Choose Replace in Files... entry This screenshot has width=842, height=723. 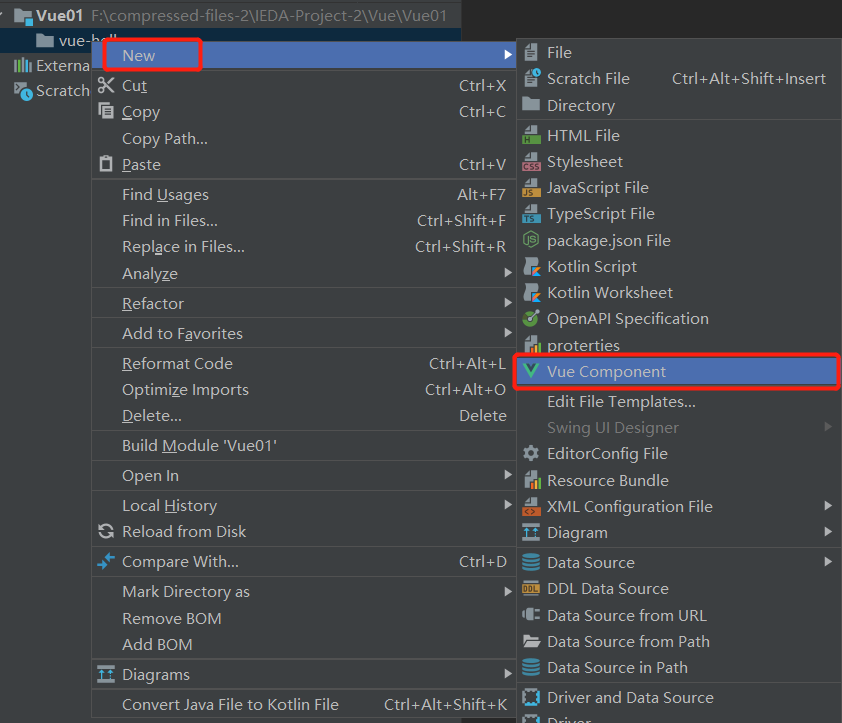coord(304,247)
